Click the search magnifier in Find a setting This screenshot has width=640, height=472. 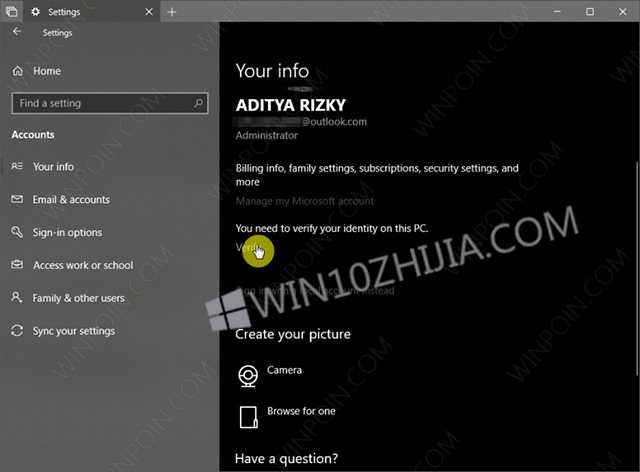tap(200, 103)
